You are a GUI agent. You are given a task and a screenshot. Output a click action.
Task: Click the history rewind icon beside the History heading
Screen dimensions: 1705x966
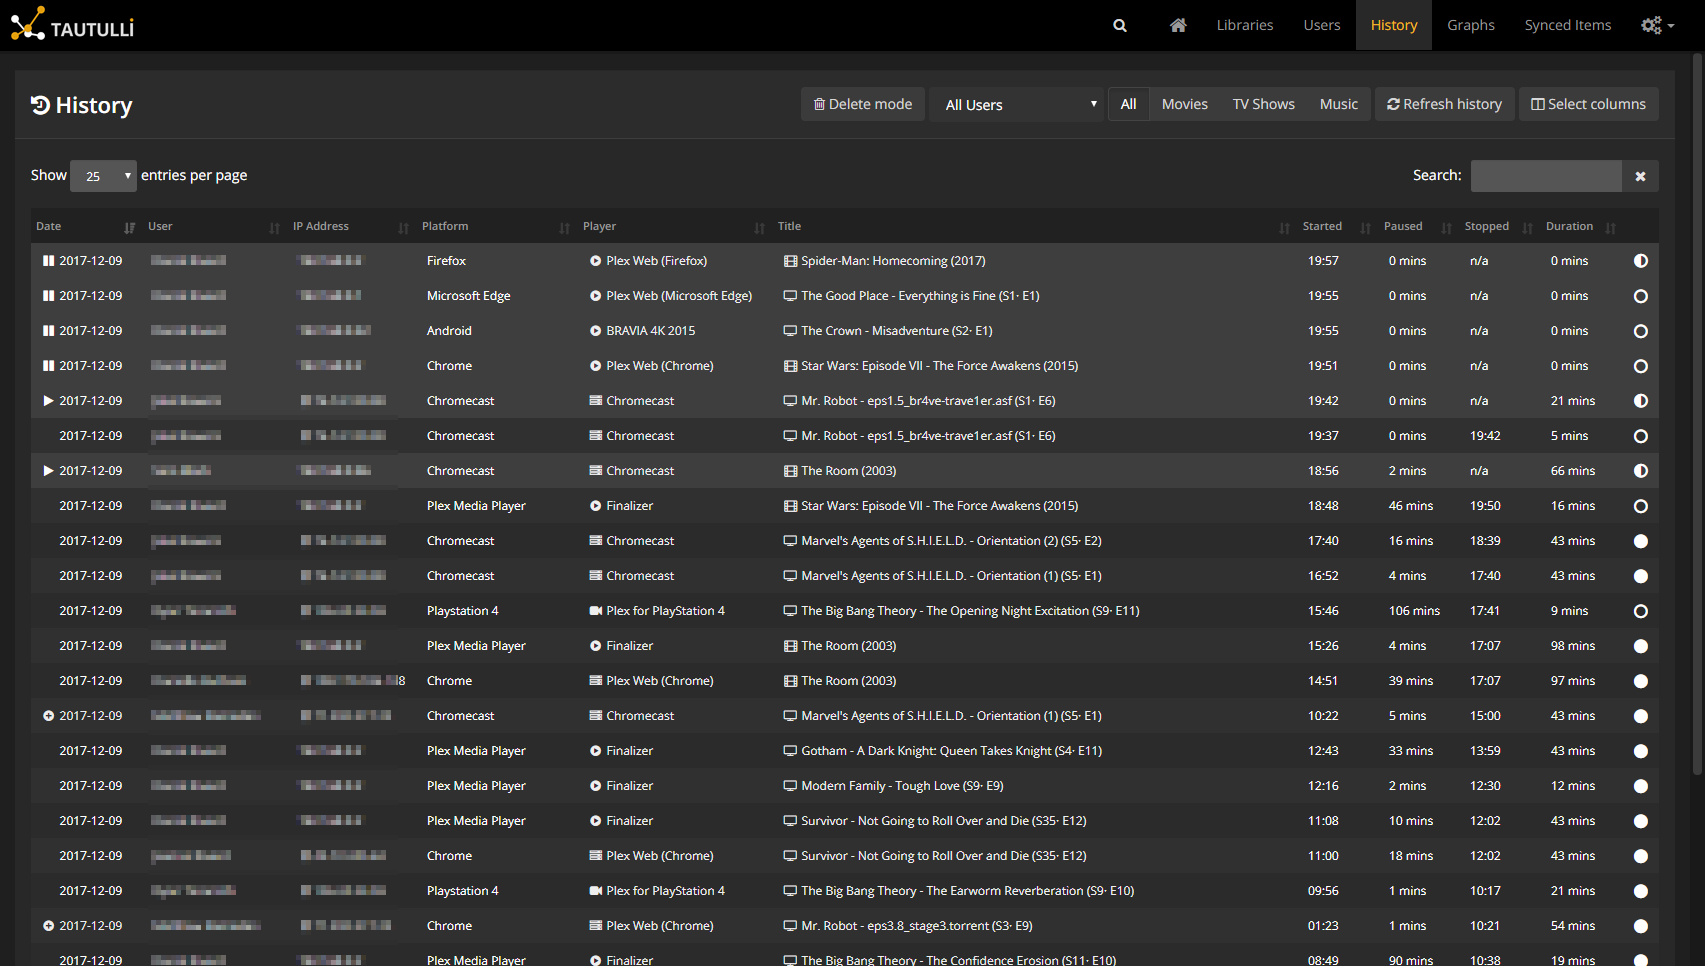pyautogui.click(x=39, y=104)
